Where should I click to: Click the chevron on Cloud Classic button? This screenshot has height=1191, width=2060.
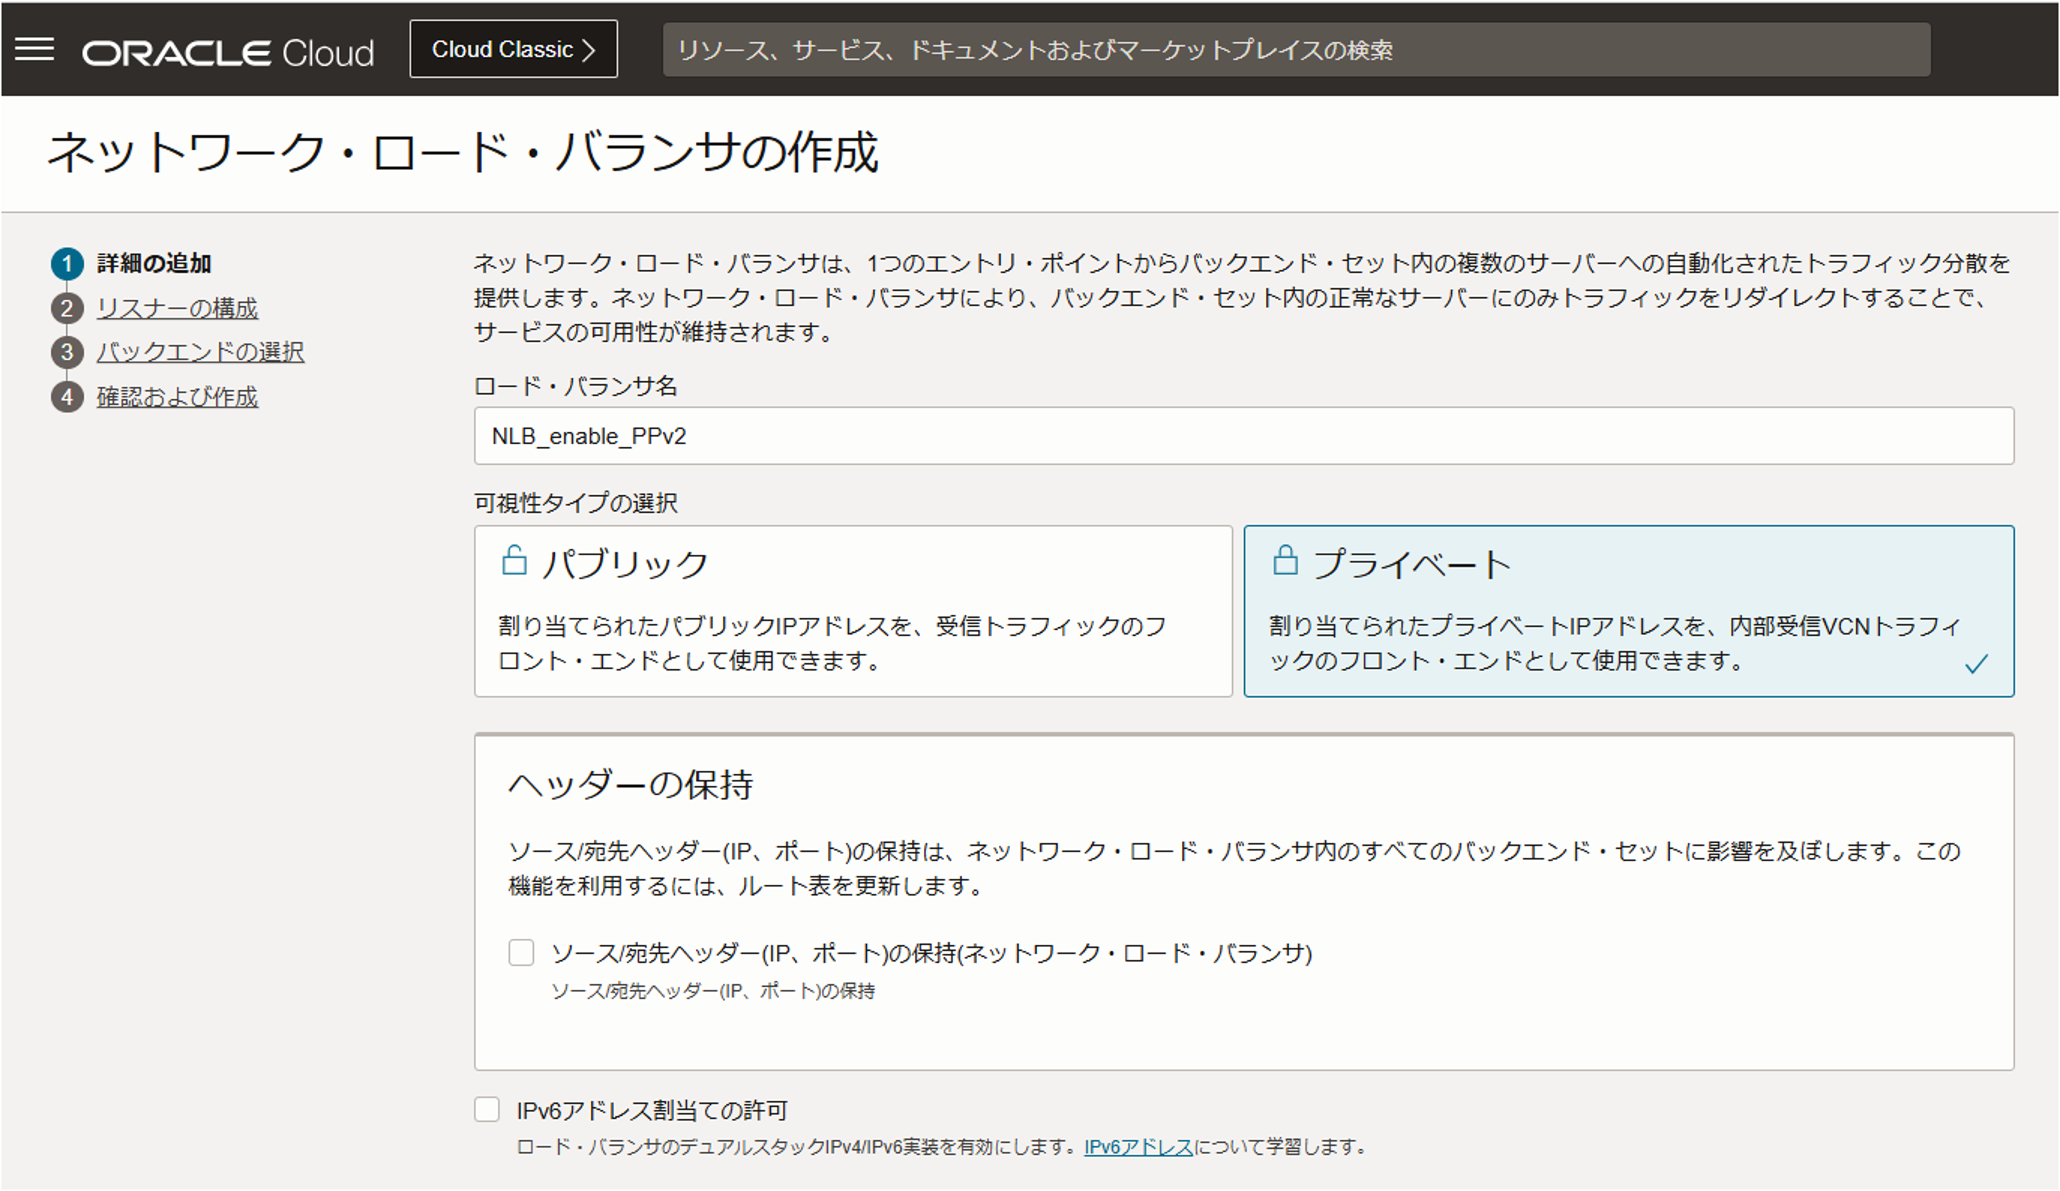(590, 49)
